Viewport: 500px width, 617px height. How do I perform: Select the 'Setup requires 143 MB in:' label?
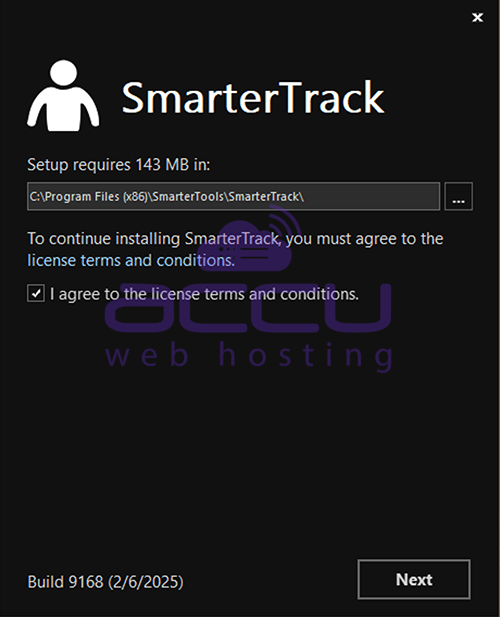118,164
